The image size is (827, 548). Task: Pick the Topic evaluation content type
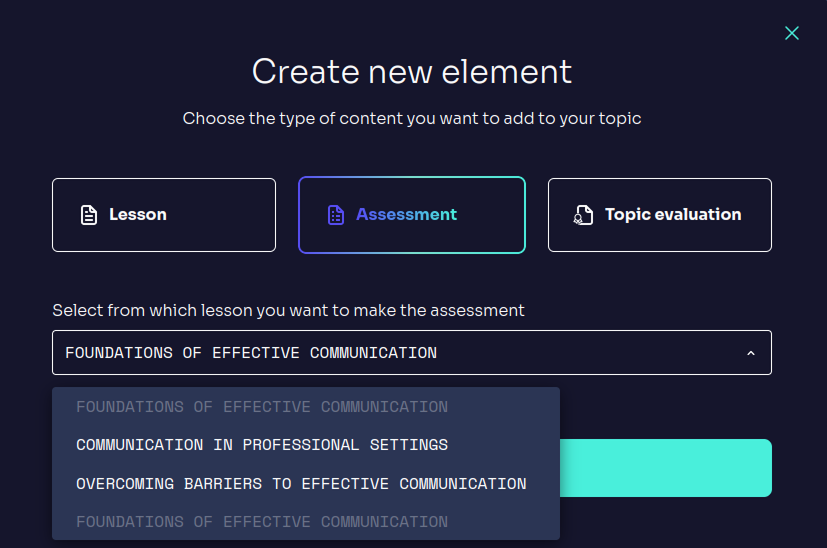(659, 215)
